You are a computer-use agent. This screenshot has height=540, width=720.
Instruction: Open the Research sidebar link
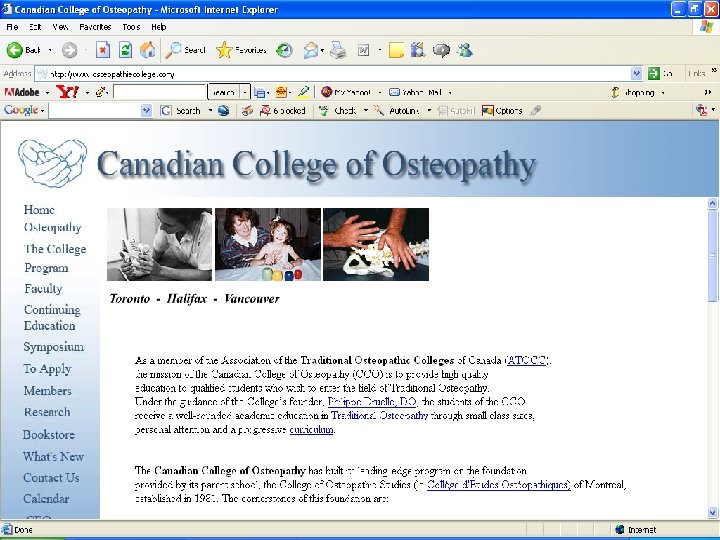47,412
